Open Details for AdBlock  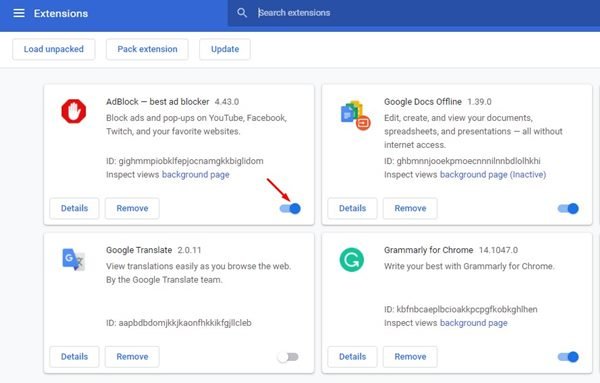pos(74,209)
